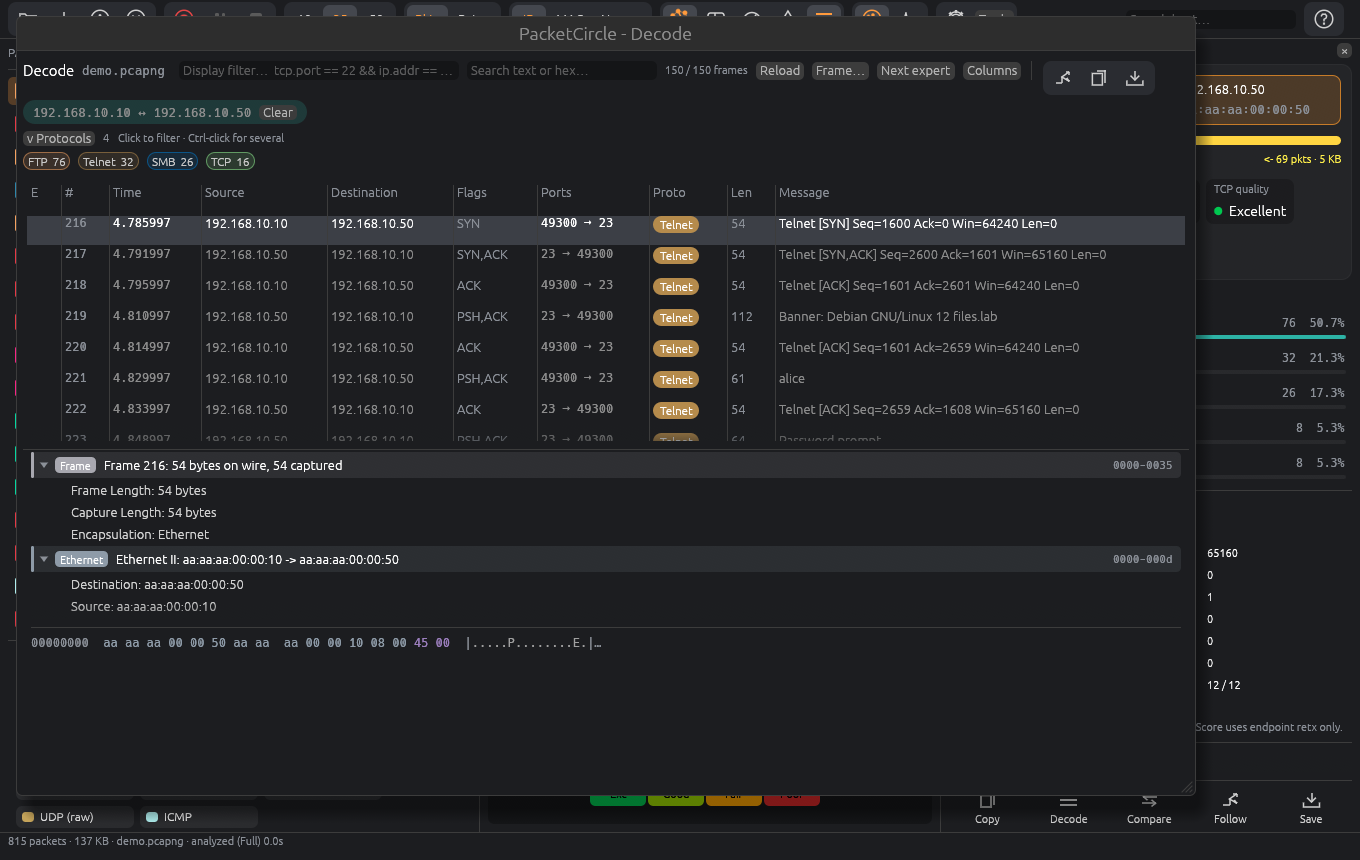Sort packets by the Proto column header

click(669, 192)
